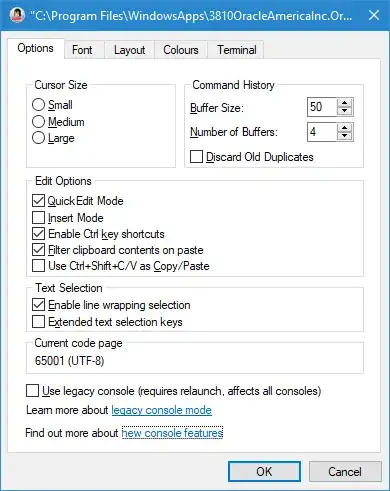Viewport: 390px width, 491px height.
Task: Toggle QuickEdit Mode checkbox
Action: pyautogui.click(x=78, y=201)
